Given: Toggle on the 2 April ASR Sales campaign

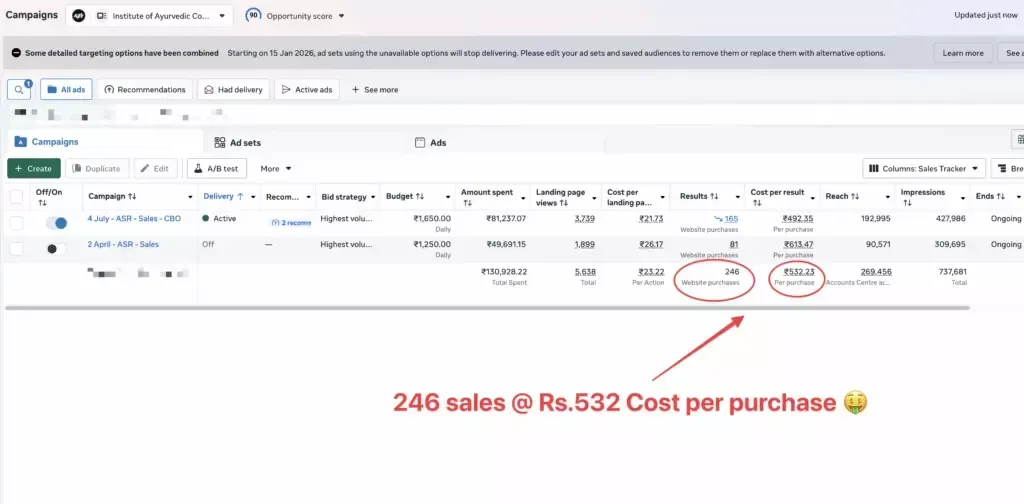Looking at the screenshot, I should click(x=56, y=249).
